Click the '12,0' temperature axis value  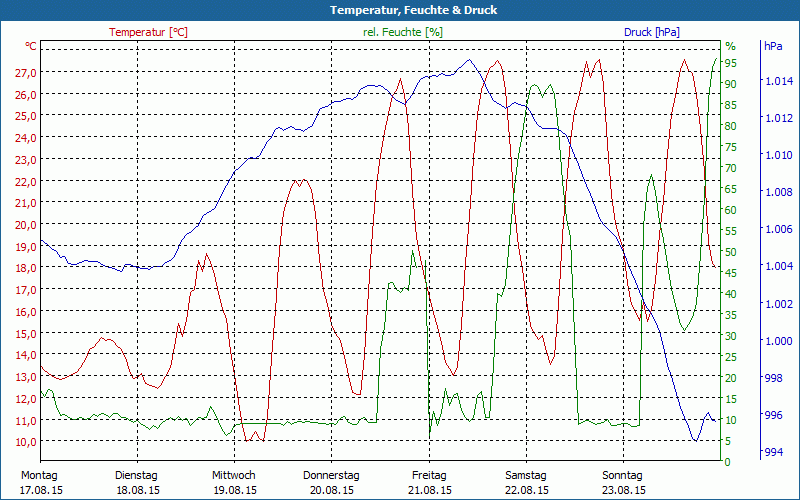tap(26, 399)
